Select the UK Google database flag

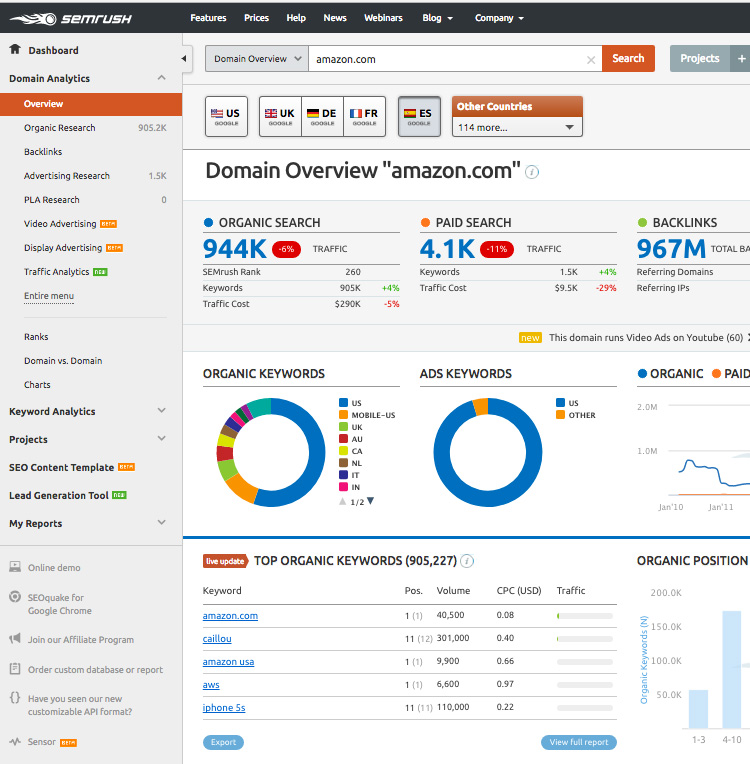pyautogui.click(x=280, y=116)
